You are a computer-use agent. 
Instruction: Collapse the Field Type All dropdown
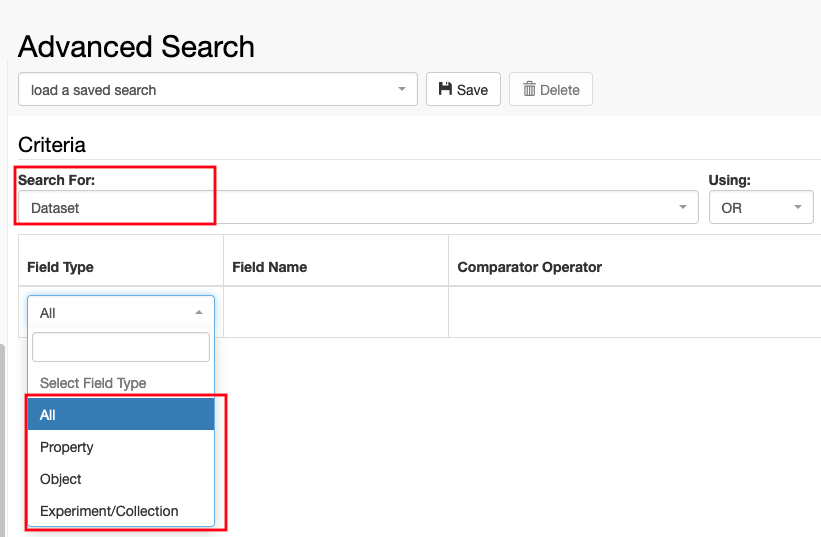pos(121,312)
